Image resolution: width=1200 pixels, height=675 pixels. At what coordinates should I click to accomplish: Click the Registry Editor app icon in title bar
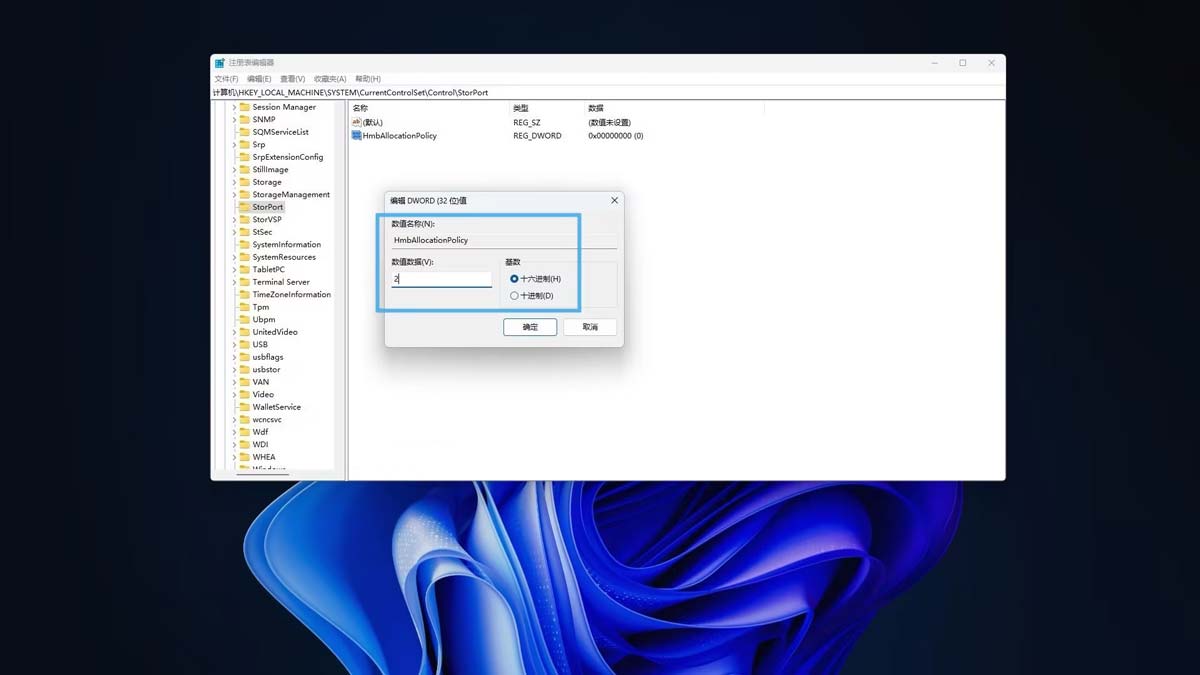[219, 63]
